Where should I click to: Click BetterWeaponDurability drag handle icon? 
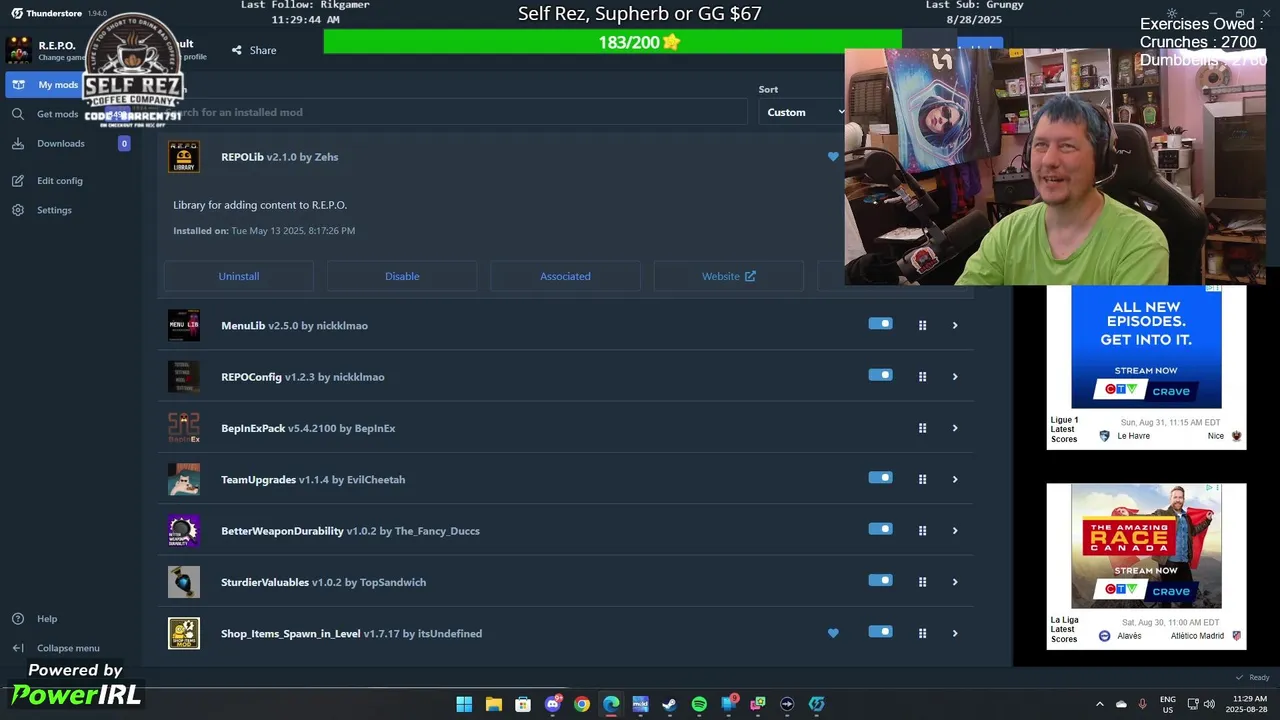pos(922,531)
